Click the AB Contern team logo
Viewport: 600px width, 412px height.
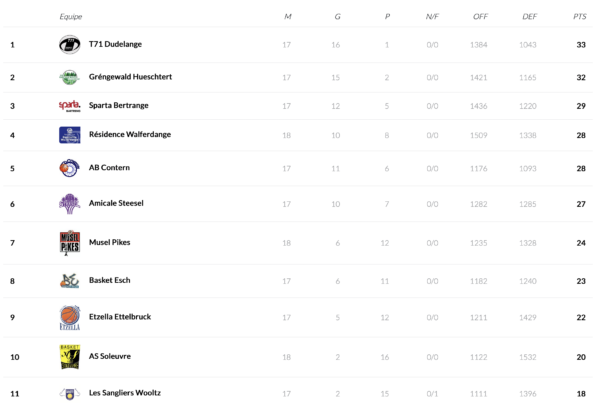coord(69,168)
